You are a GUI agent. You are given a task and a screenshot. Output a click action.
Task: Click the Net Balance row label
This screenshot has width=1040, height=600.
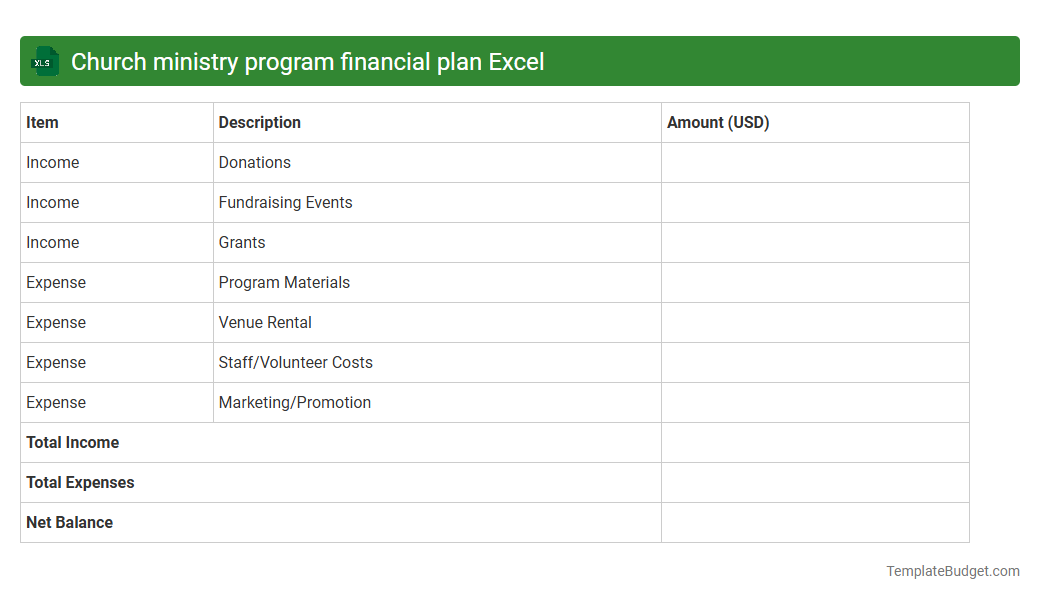tap(69, 522)
